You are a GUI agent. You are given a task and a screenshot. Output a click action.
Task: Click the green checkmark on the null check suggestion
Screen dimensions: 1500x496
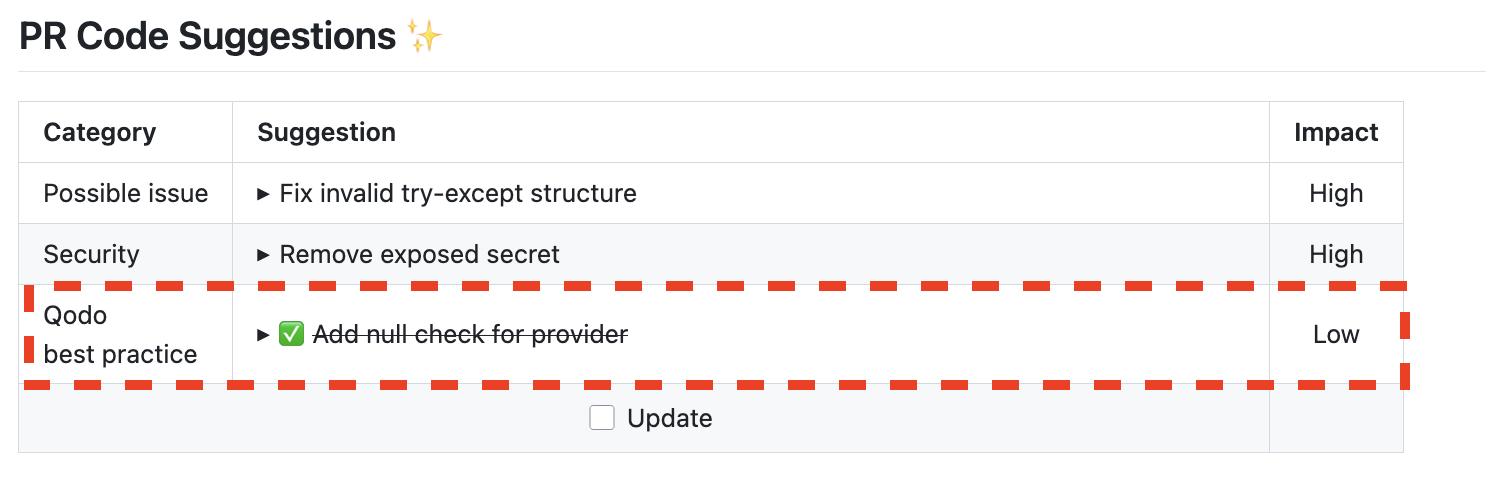click(291, 335)
